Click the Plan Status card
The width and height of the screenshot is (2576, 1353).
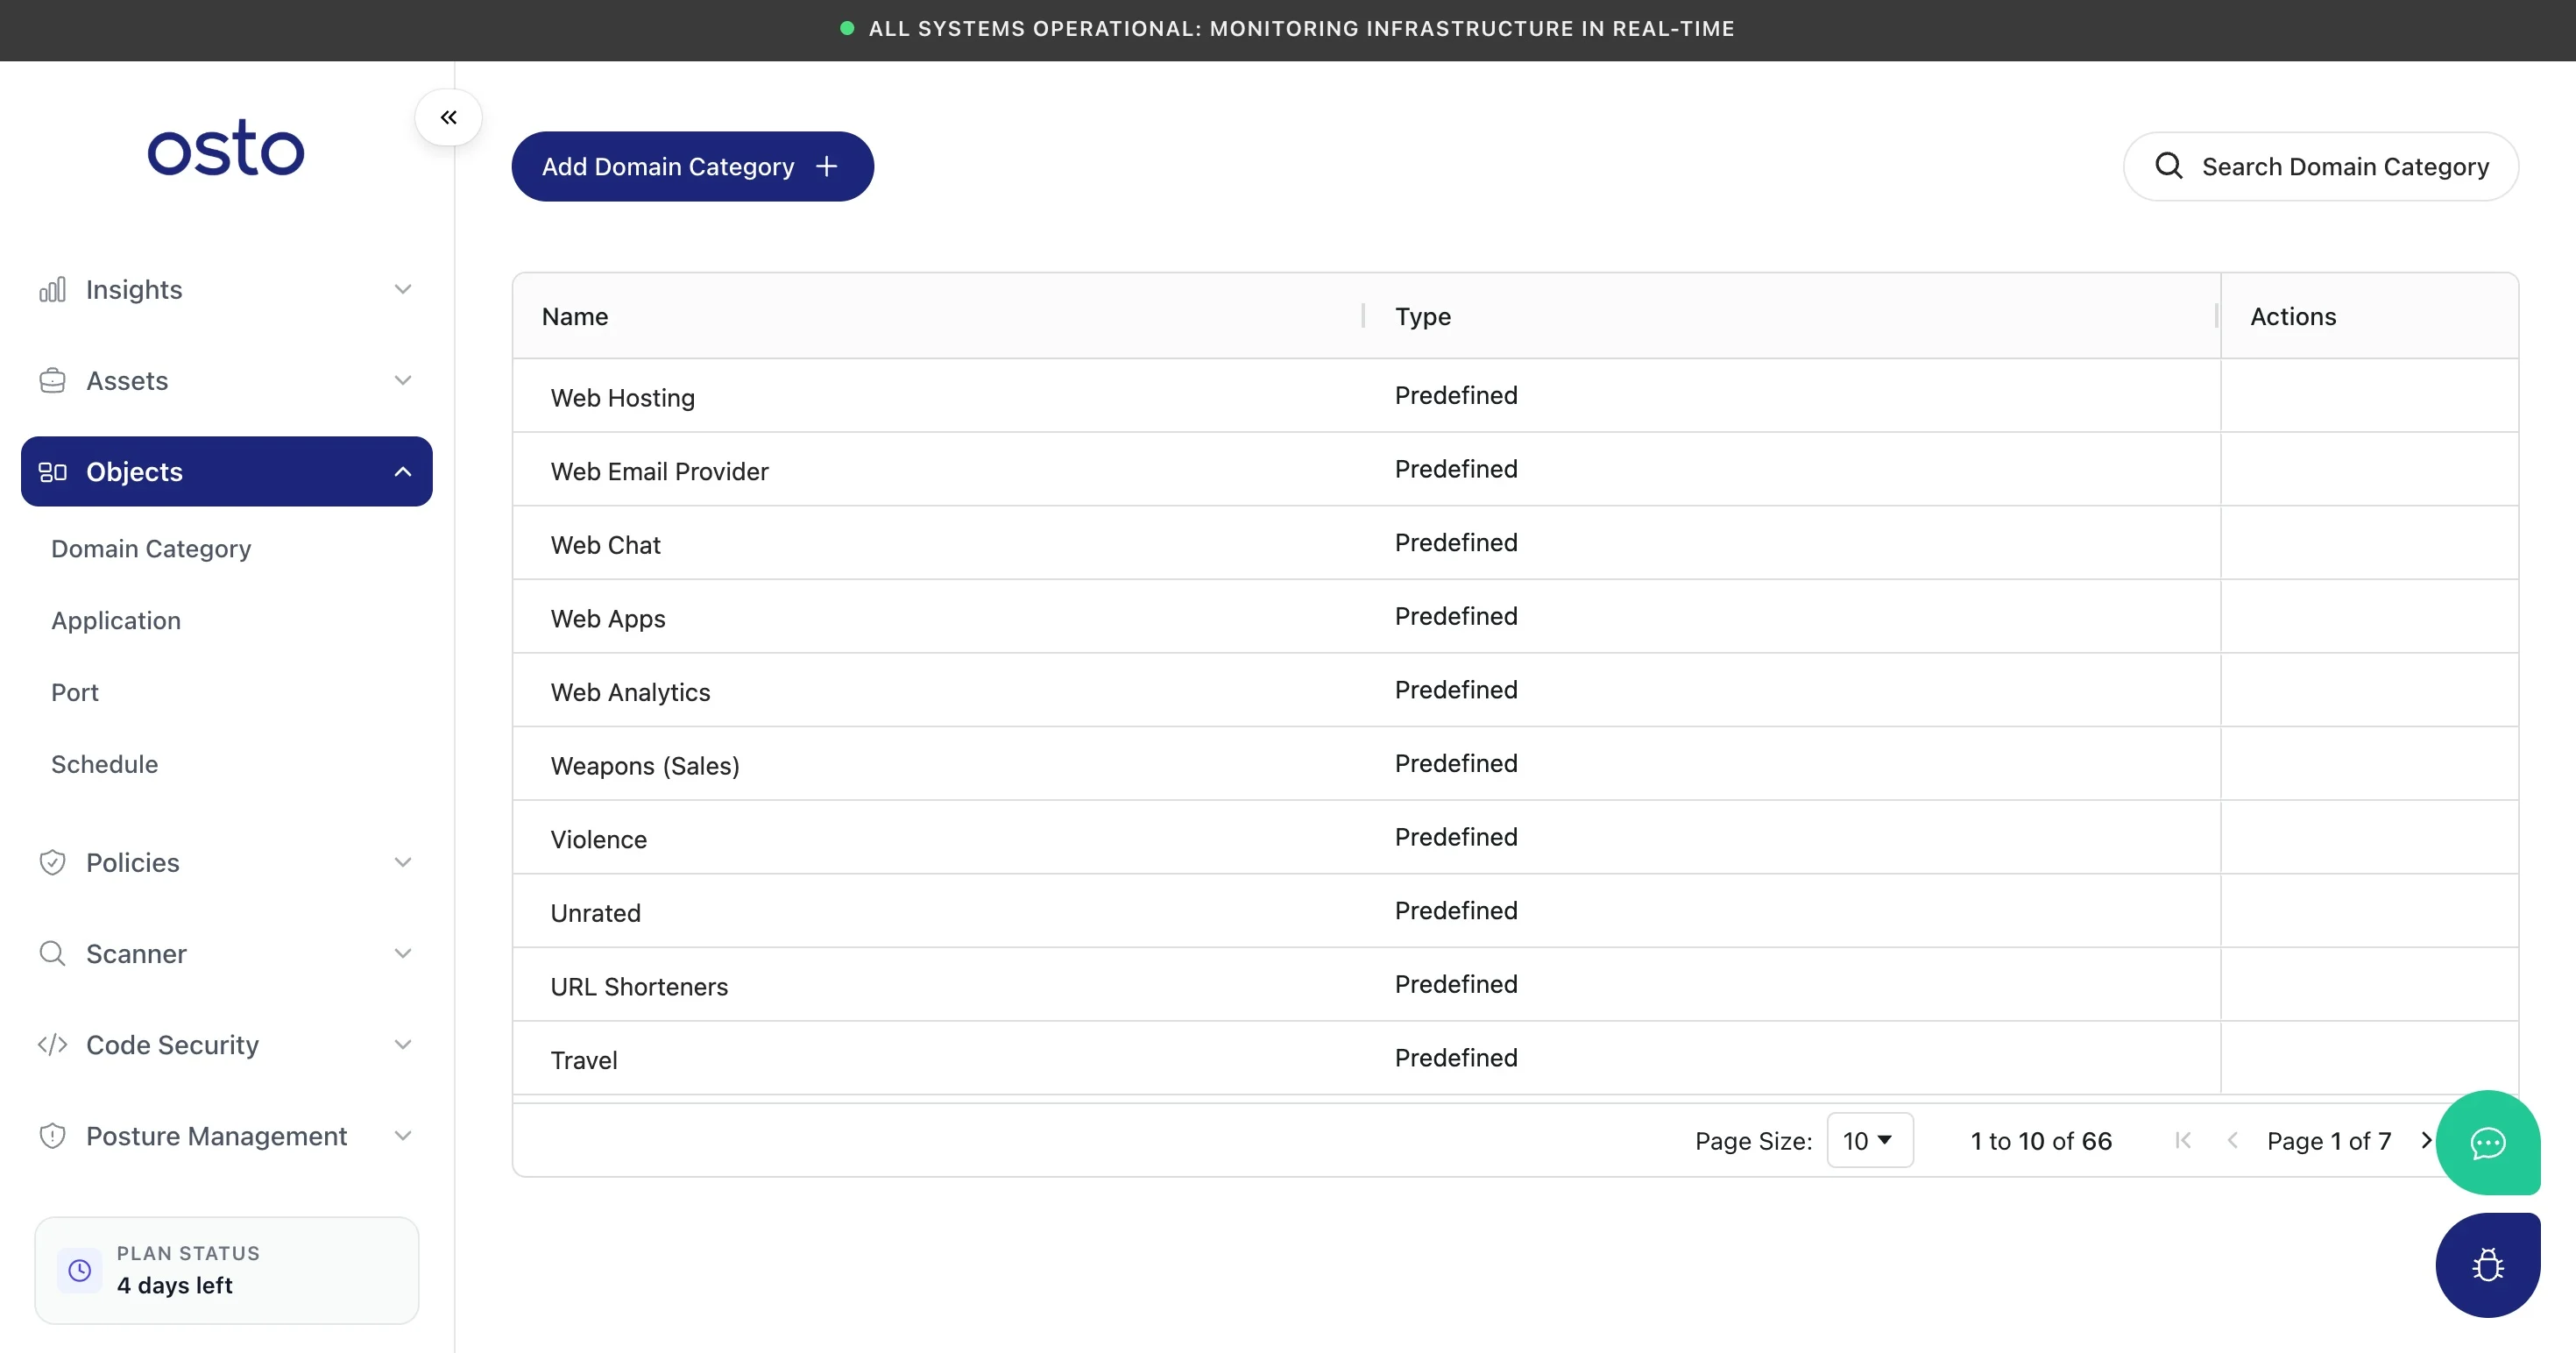227,1270
